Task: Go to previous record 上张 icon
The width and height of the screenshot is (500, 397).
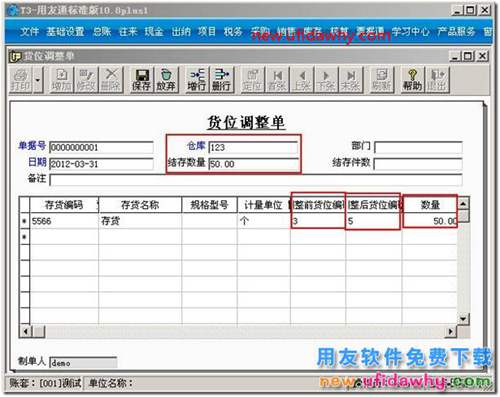Action: (x=302, y=80)
